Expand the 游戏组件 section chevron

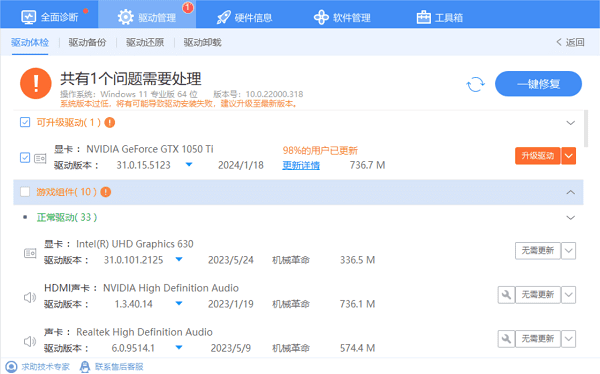[x=571, y=192]
